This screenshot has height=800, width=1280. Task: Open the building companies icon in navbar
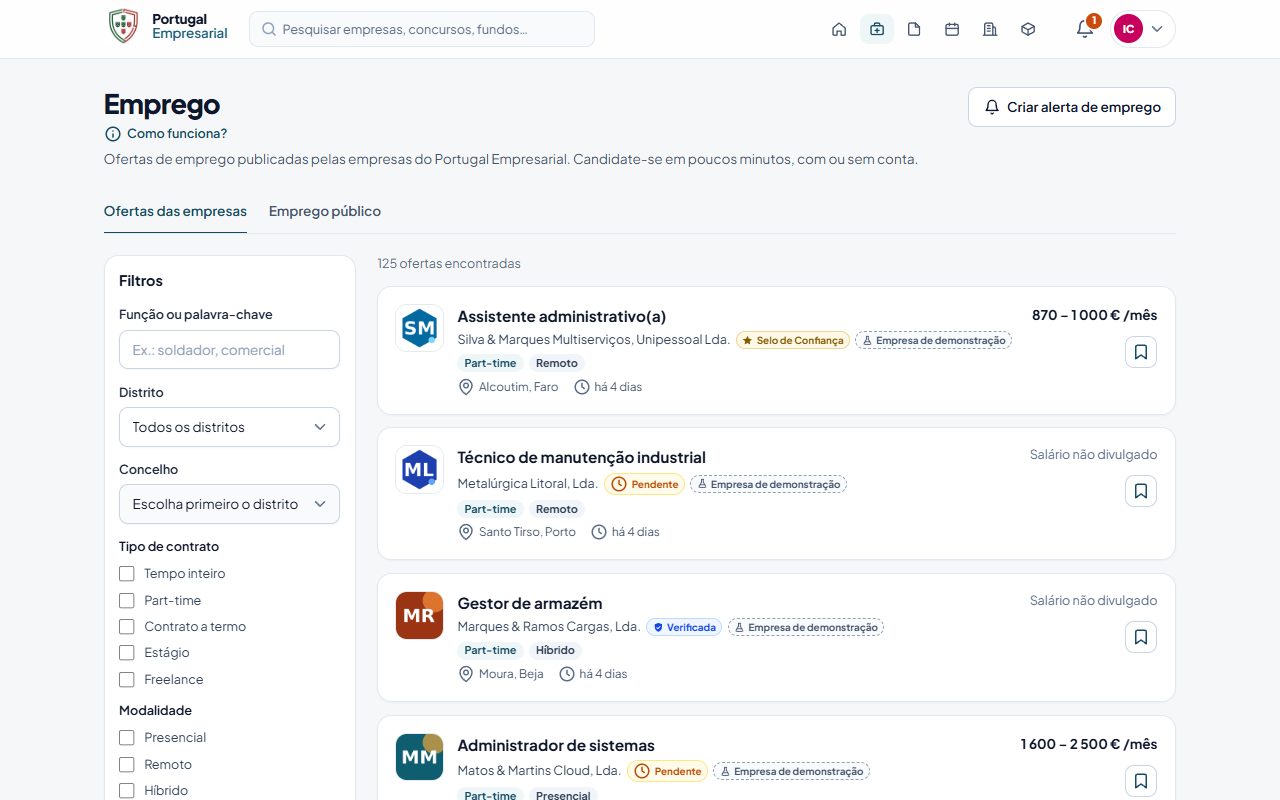tap(990, 29)
